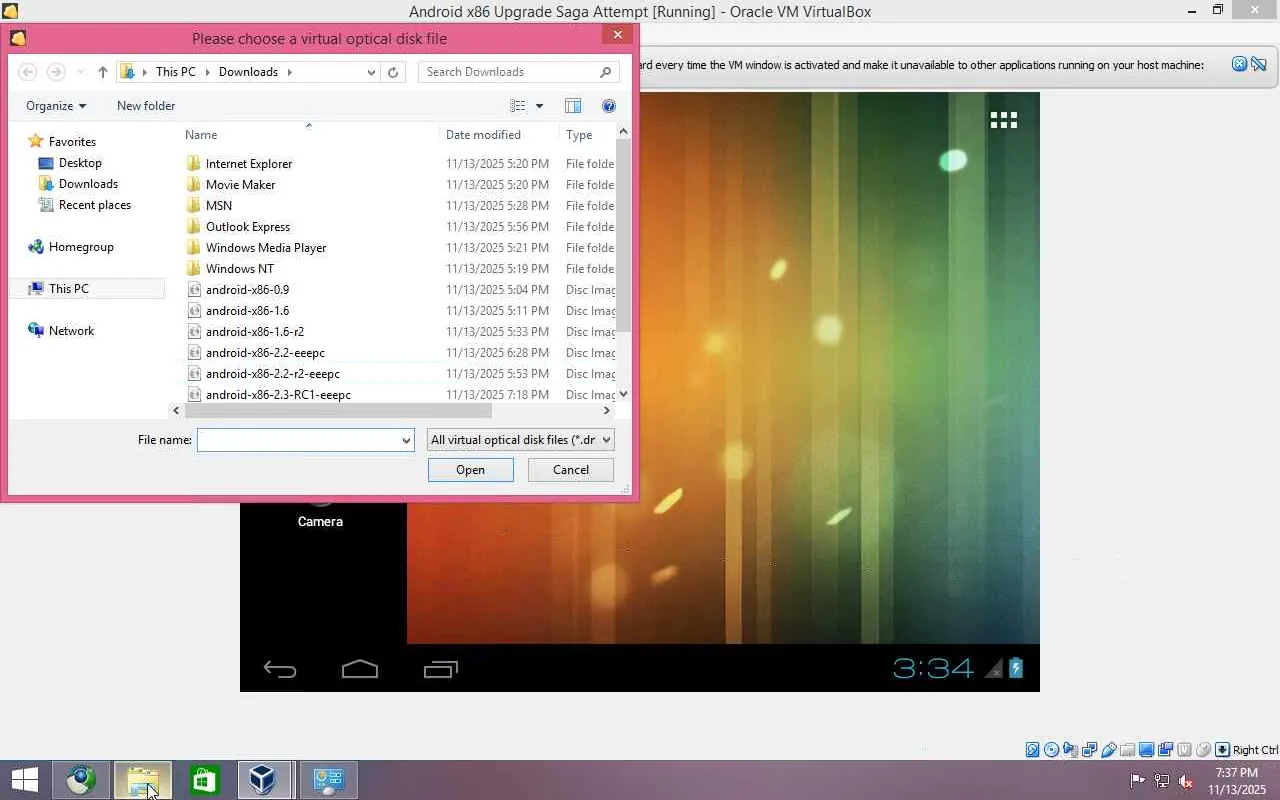Image resolution: width=1280 pixels, height=800 pixels.
Task: Tap the Android battery charging icon
Action: tap(1016, 667)
